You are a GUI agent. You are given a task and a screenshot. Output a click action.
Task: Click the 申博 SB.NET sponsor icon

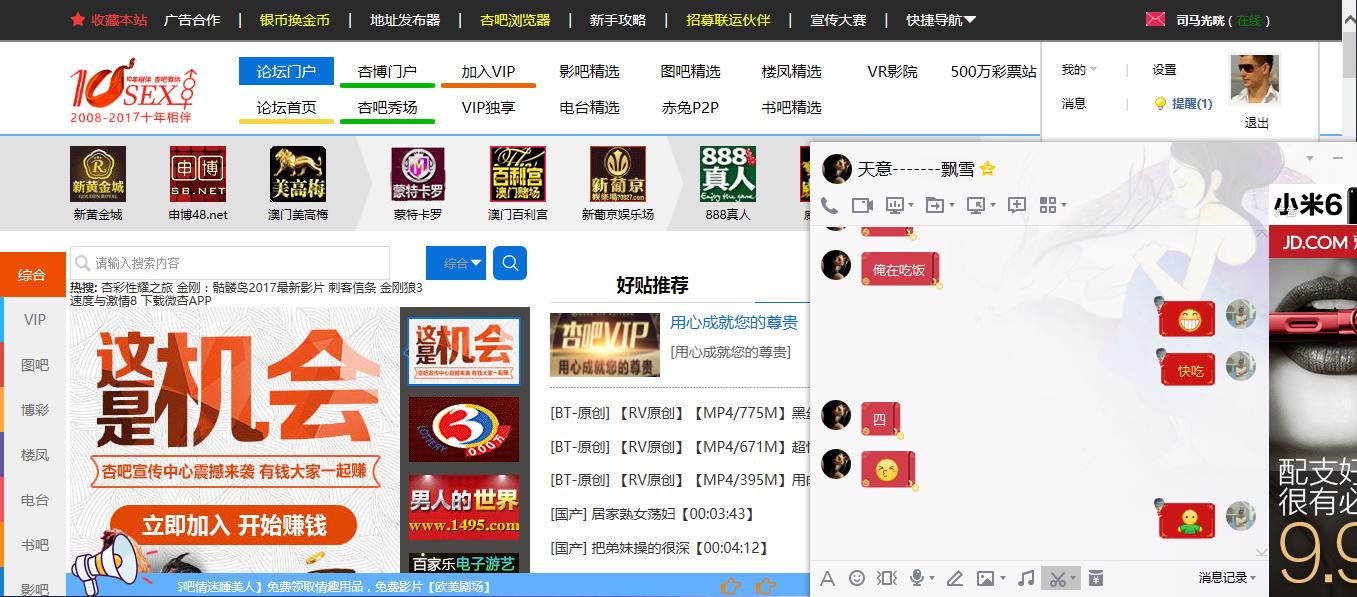point(198,174)
